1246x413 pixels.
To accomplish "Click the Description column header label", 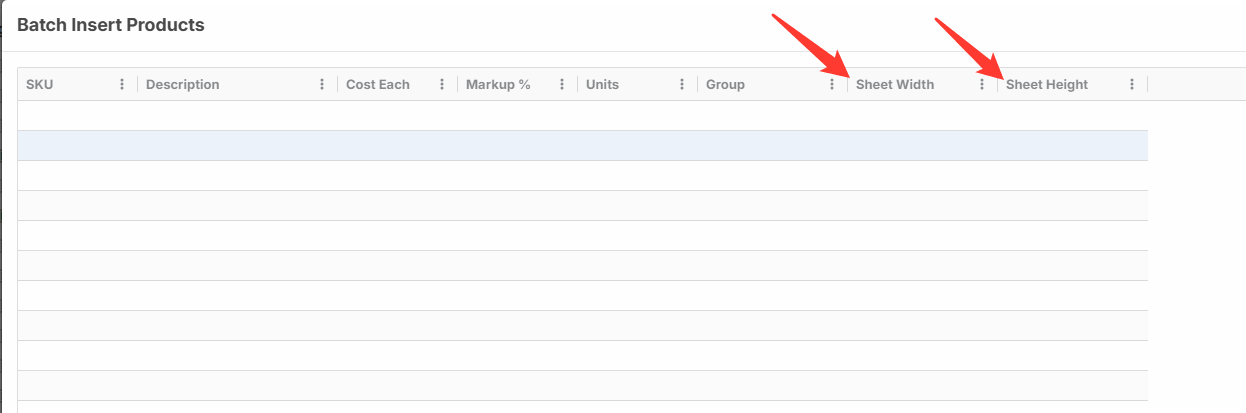I will [x=183, y=85].
